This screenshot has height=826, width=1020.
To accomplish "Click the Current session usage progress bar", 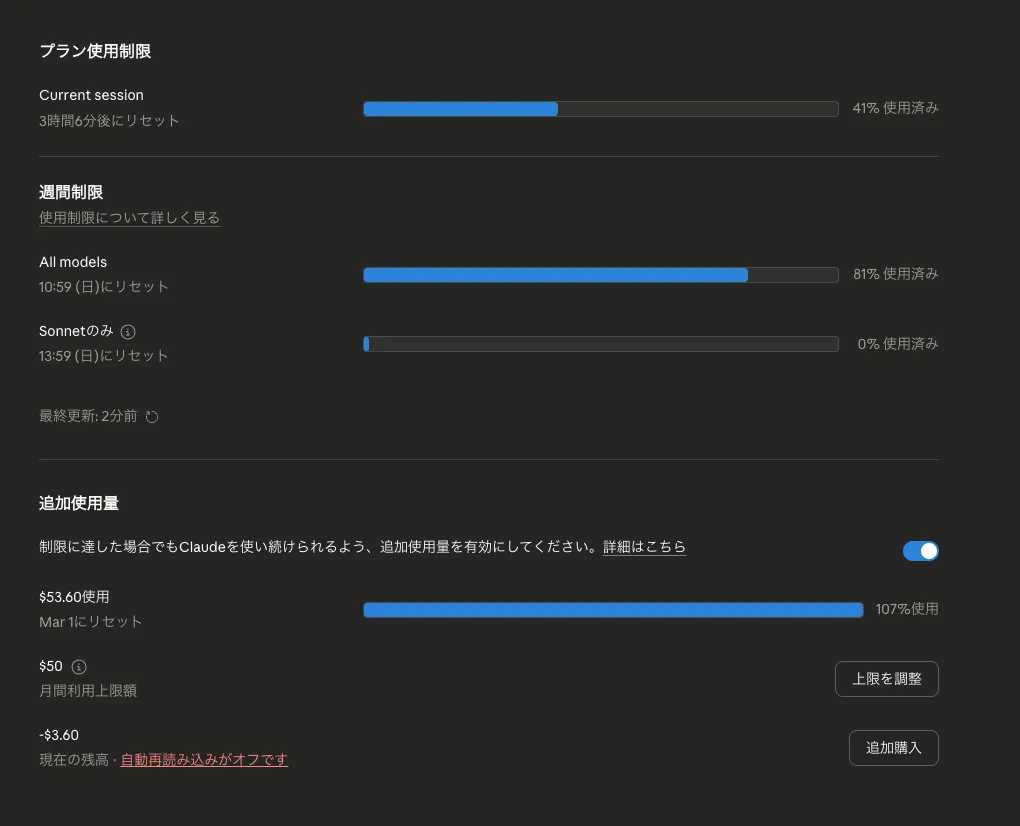I will [x=600, y=109].
